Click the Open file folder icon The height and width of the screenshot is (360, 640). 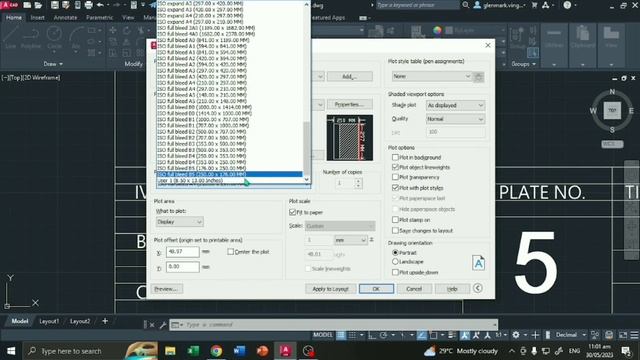tap(38, 5)
